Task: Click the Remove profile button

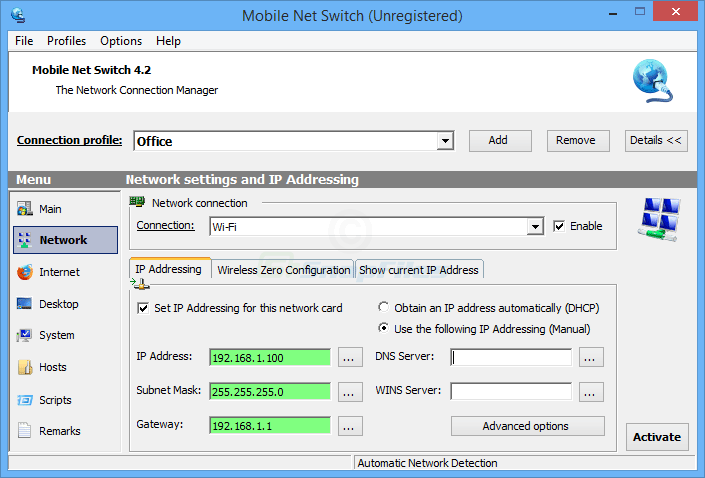Action: click(x=578, y=141)
